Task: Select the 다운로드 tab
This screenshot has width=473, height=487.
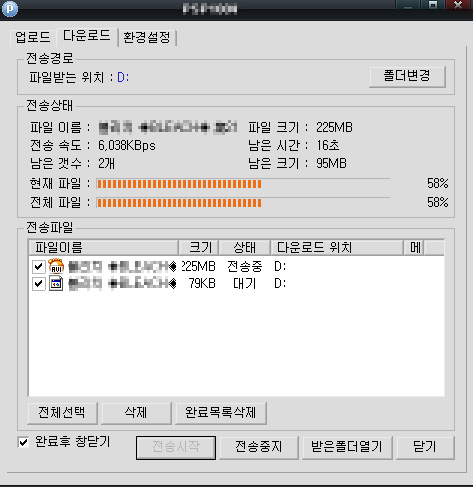Action: click(87, 35)
